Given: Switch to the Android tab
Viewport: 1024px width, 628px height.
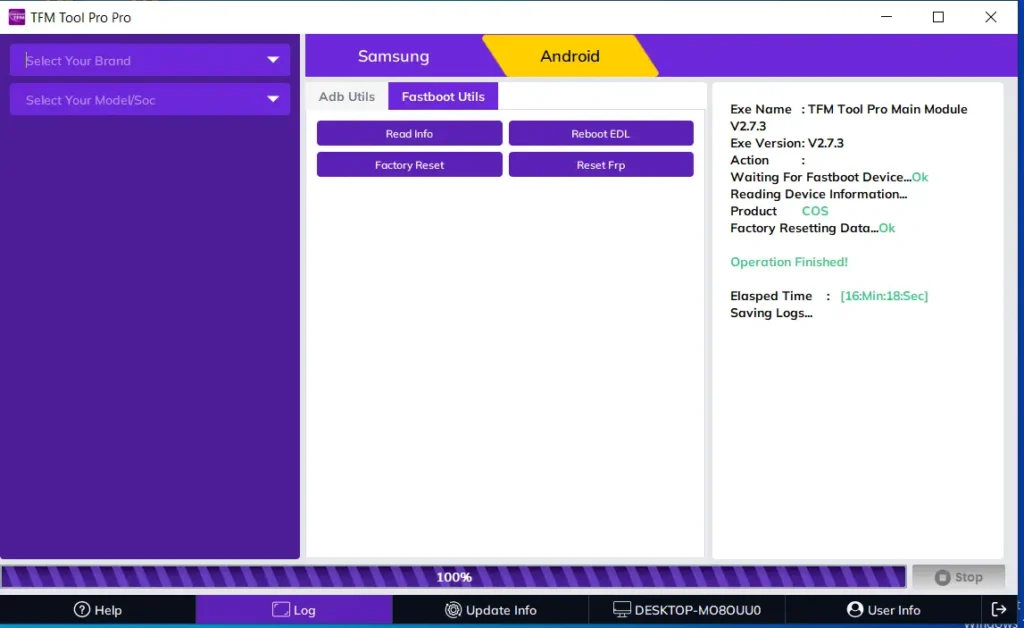Looking at the screenshot, I should coord(569,56).
